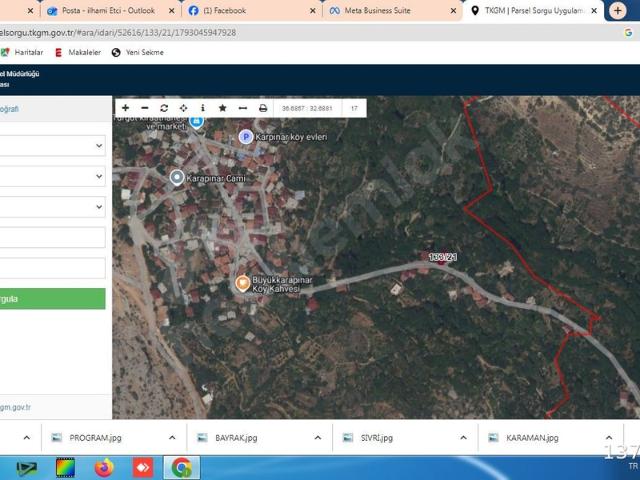The height and width of the screenshot is (480, 640).
Task: Switch to Posta - İlhami Etci Outlook tab
Action: point(108,11)
